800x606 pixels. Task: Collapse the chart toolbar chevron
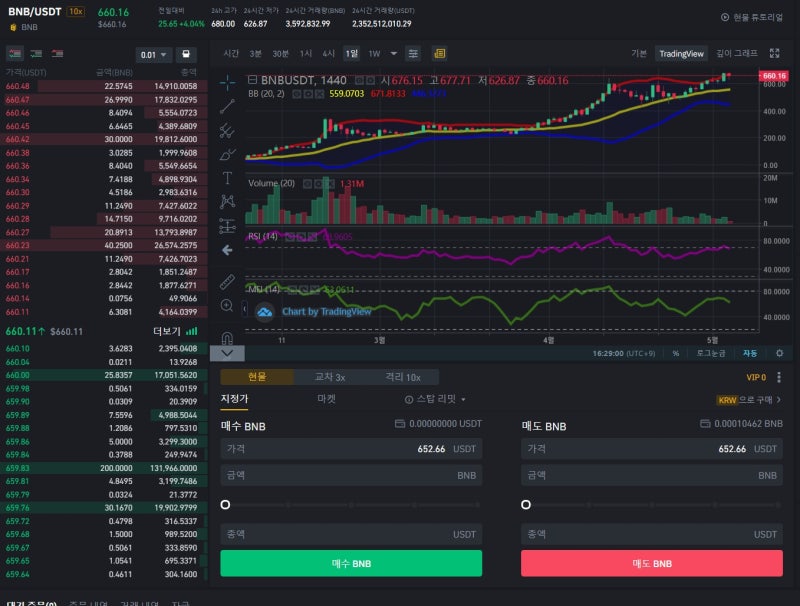coord(227,353)
